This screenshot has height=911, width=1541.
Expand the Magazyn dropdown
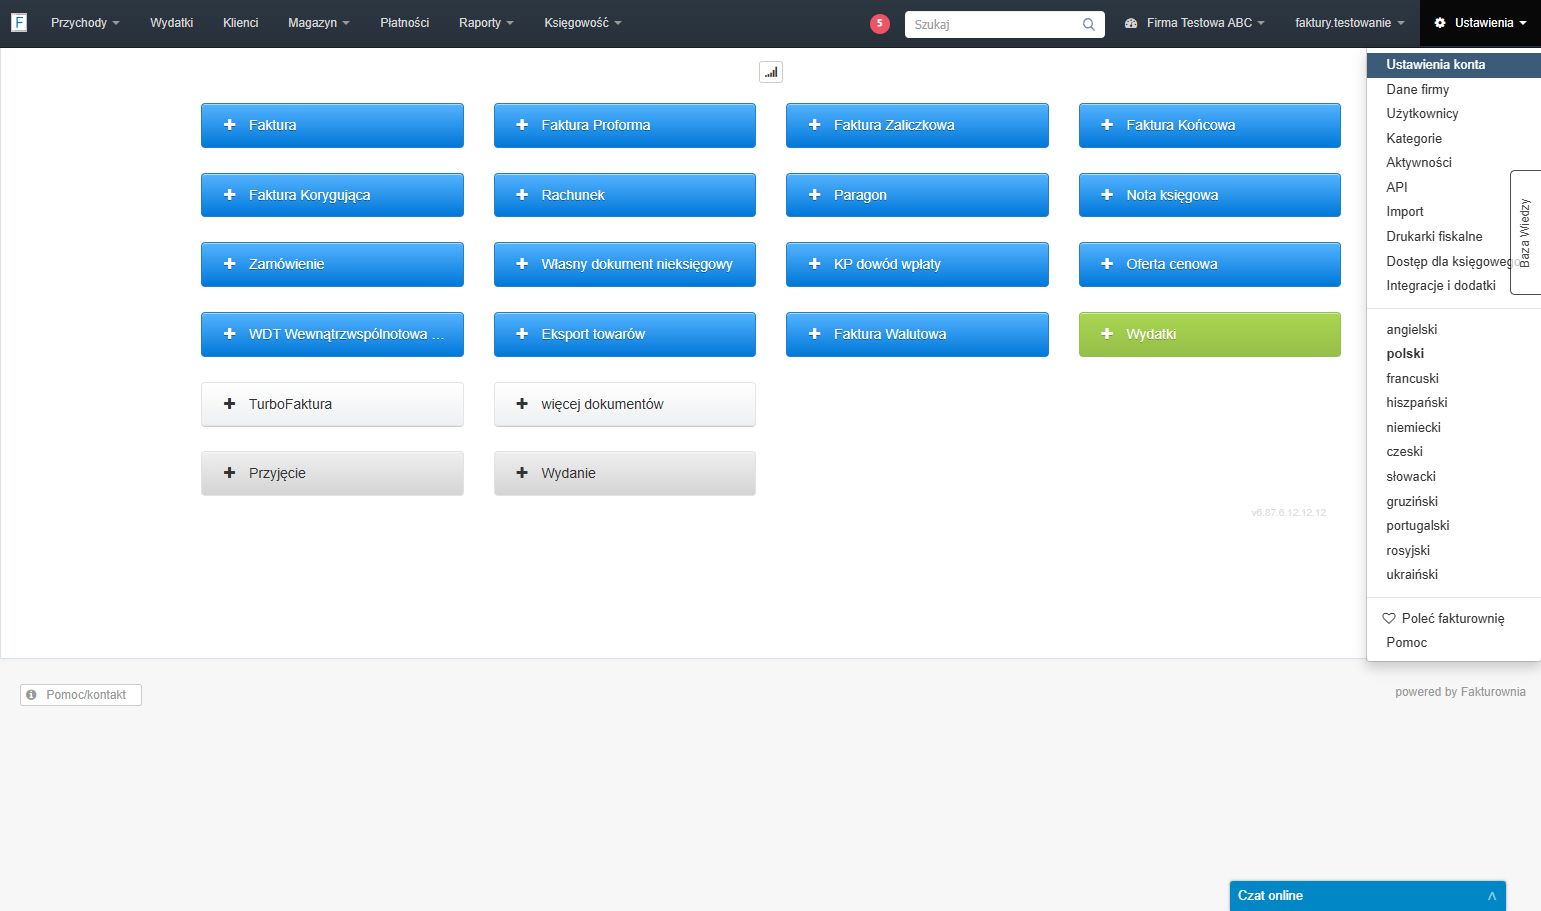[318, 23]
